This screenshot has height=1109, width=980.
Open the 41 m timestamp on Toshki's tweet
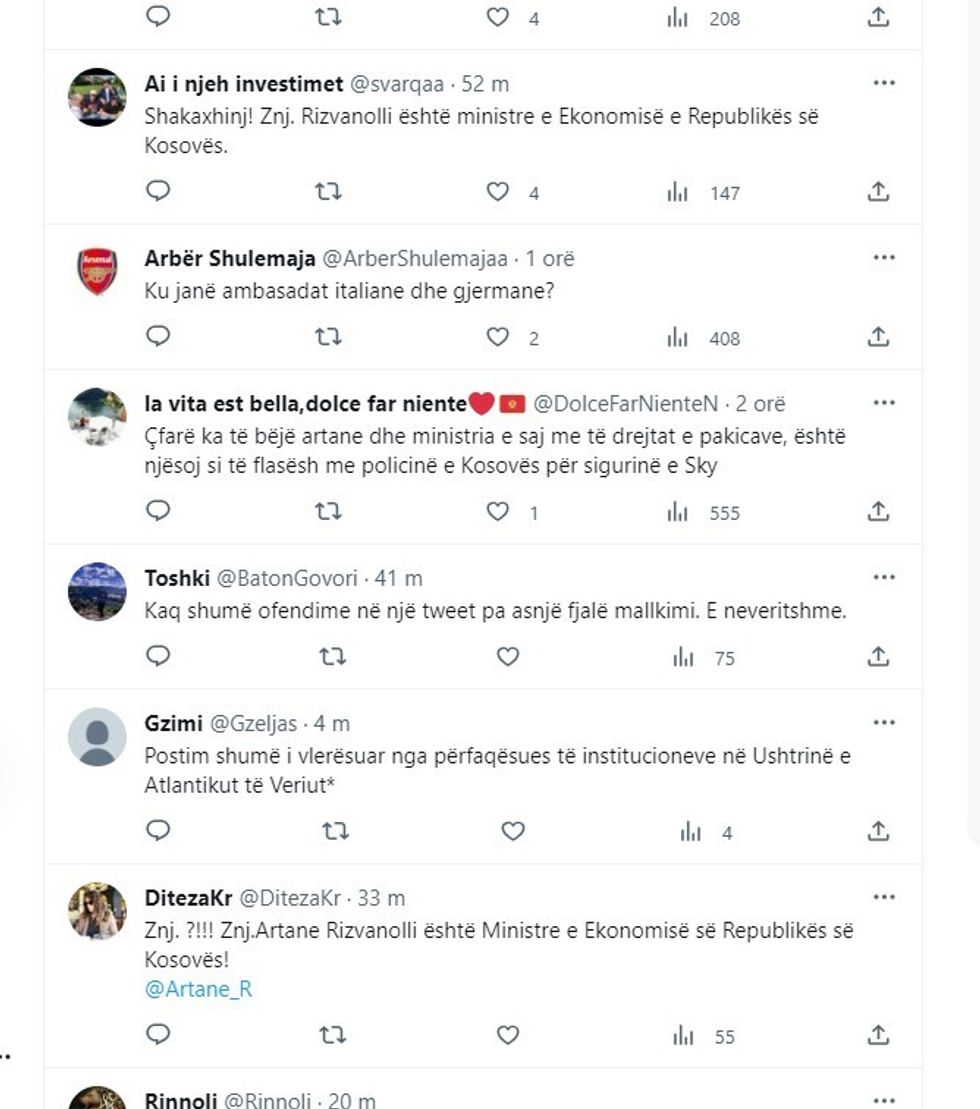tap(397, 578)
